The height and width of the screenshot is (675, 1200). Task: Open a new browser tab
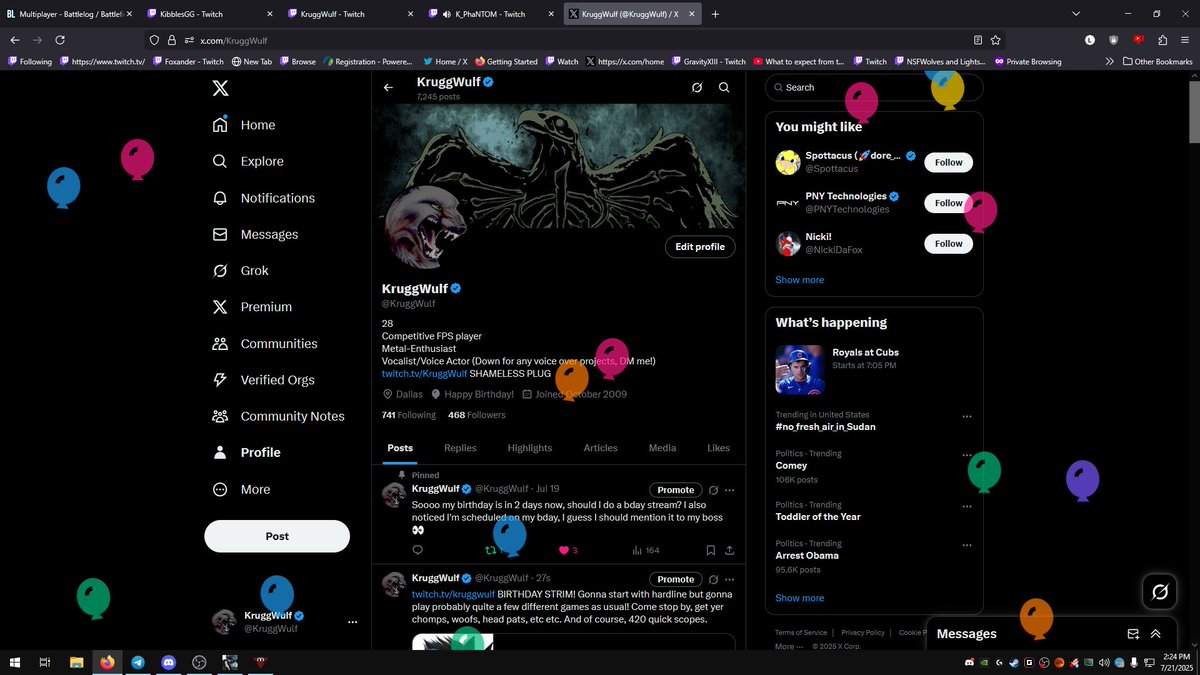715,14
